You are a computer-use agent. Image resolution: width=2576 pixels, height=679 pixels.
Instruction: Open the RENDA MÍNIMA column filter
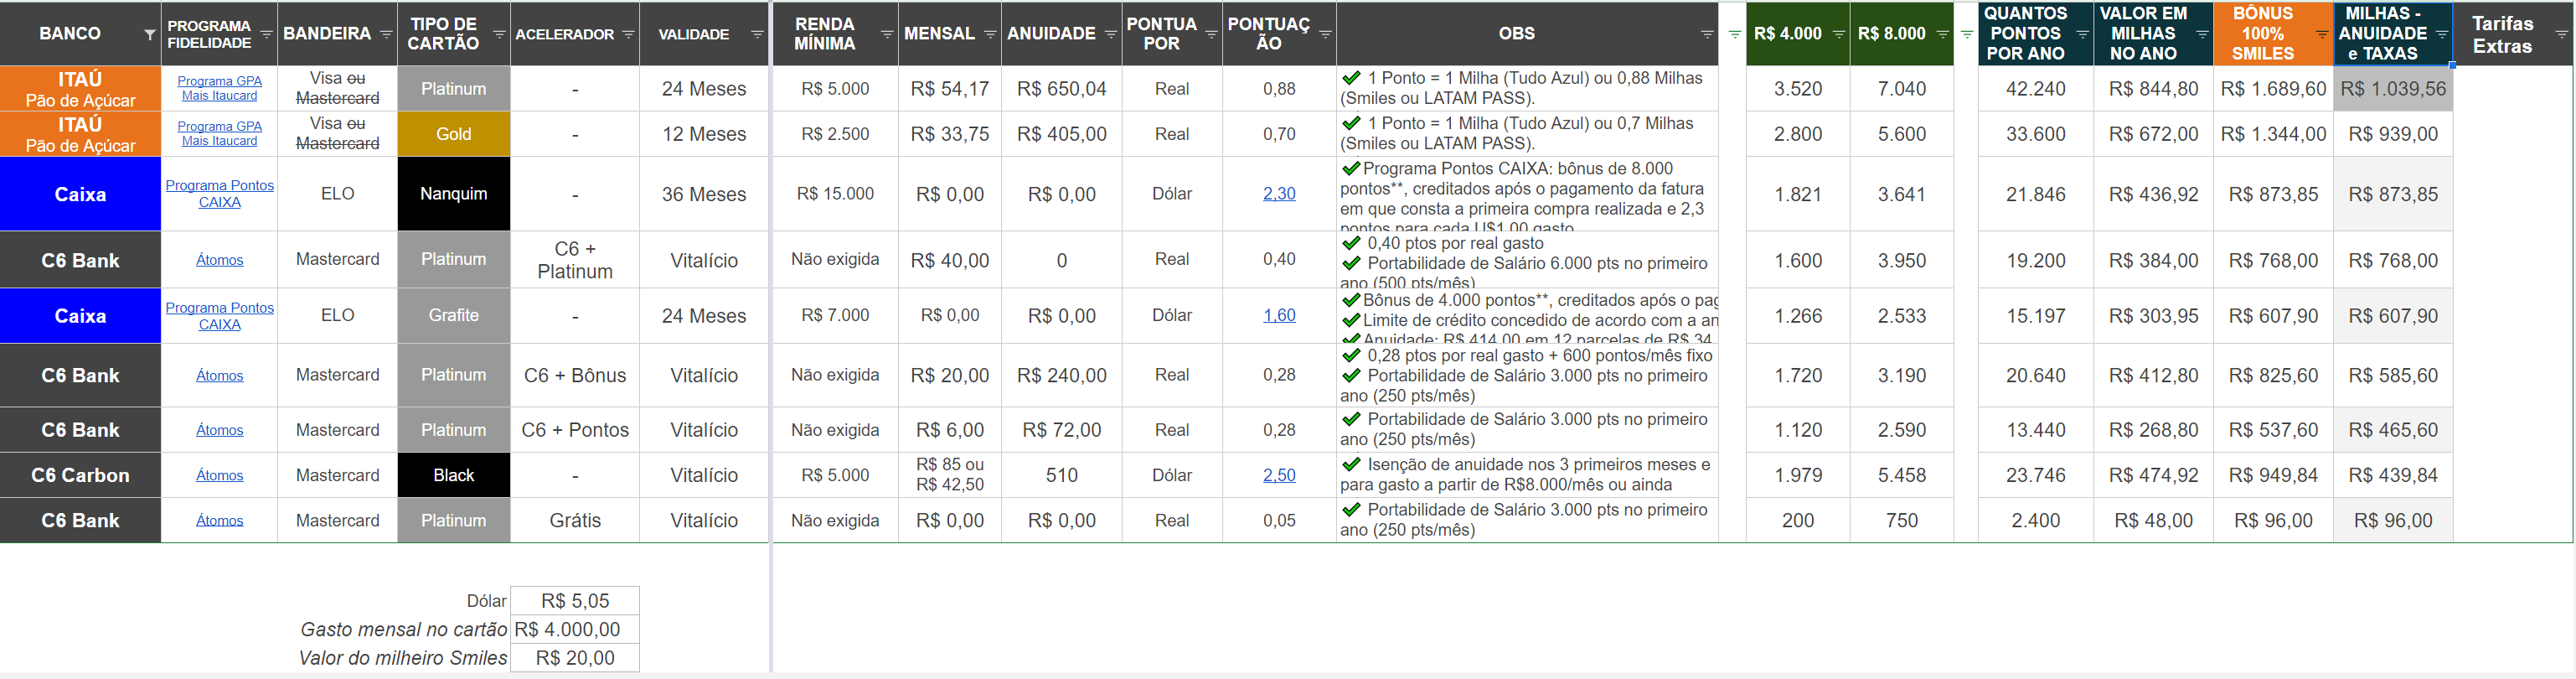point(887,34)
